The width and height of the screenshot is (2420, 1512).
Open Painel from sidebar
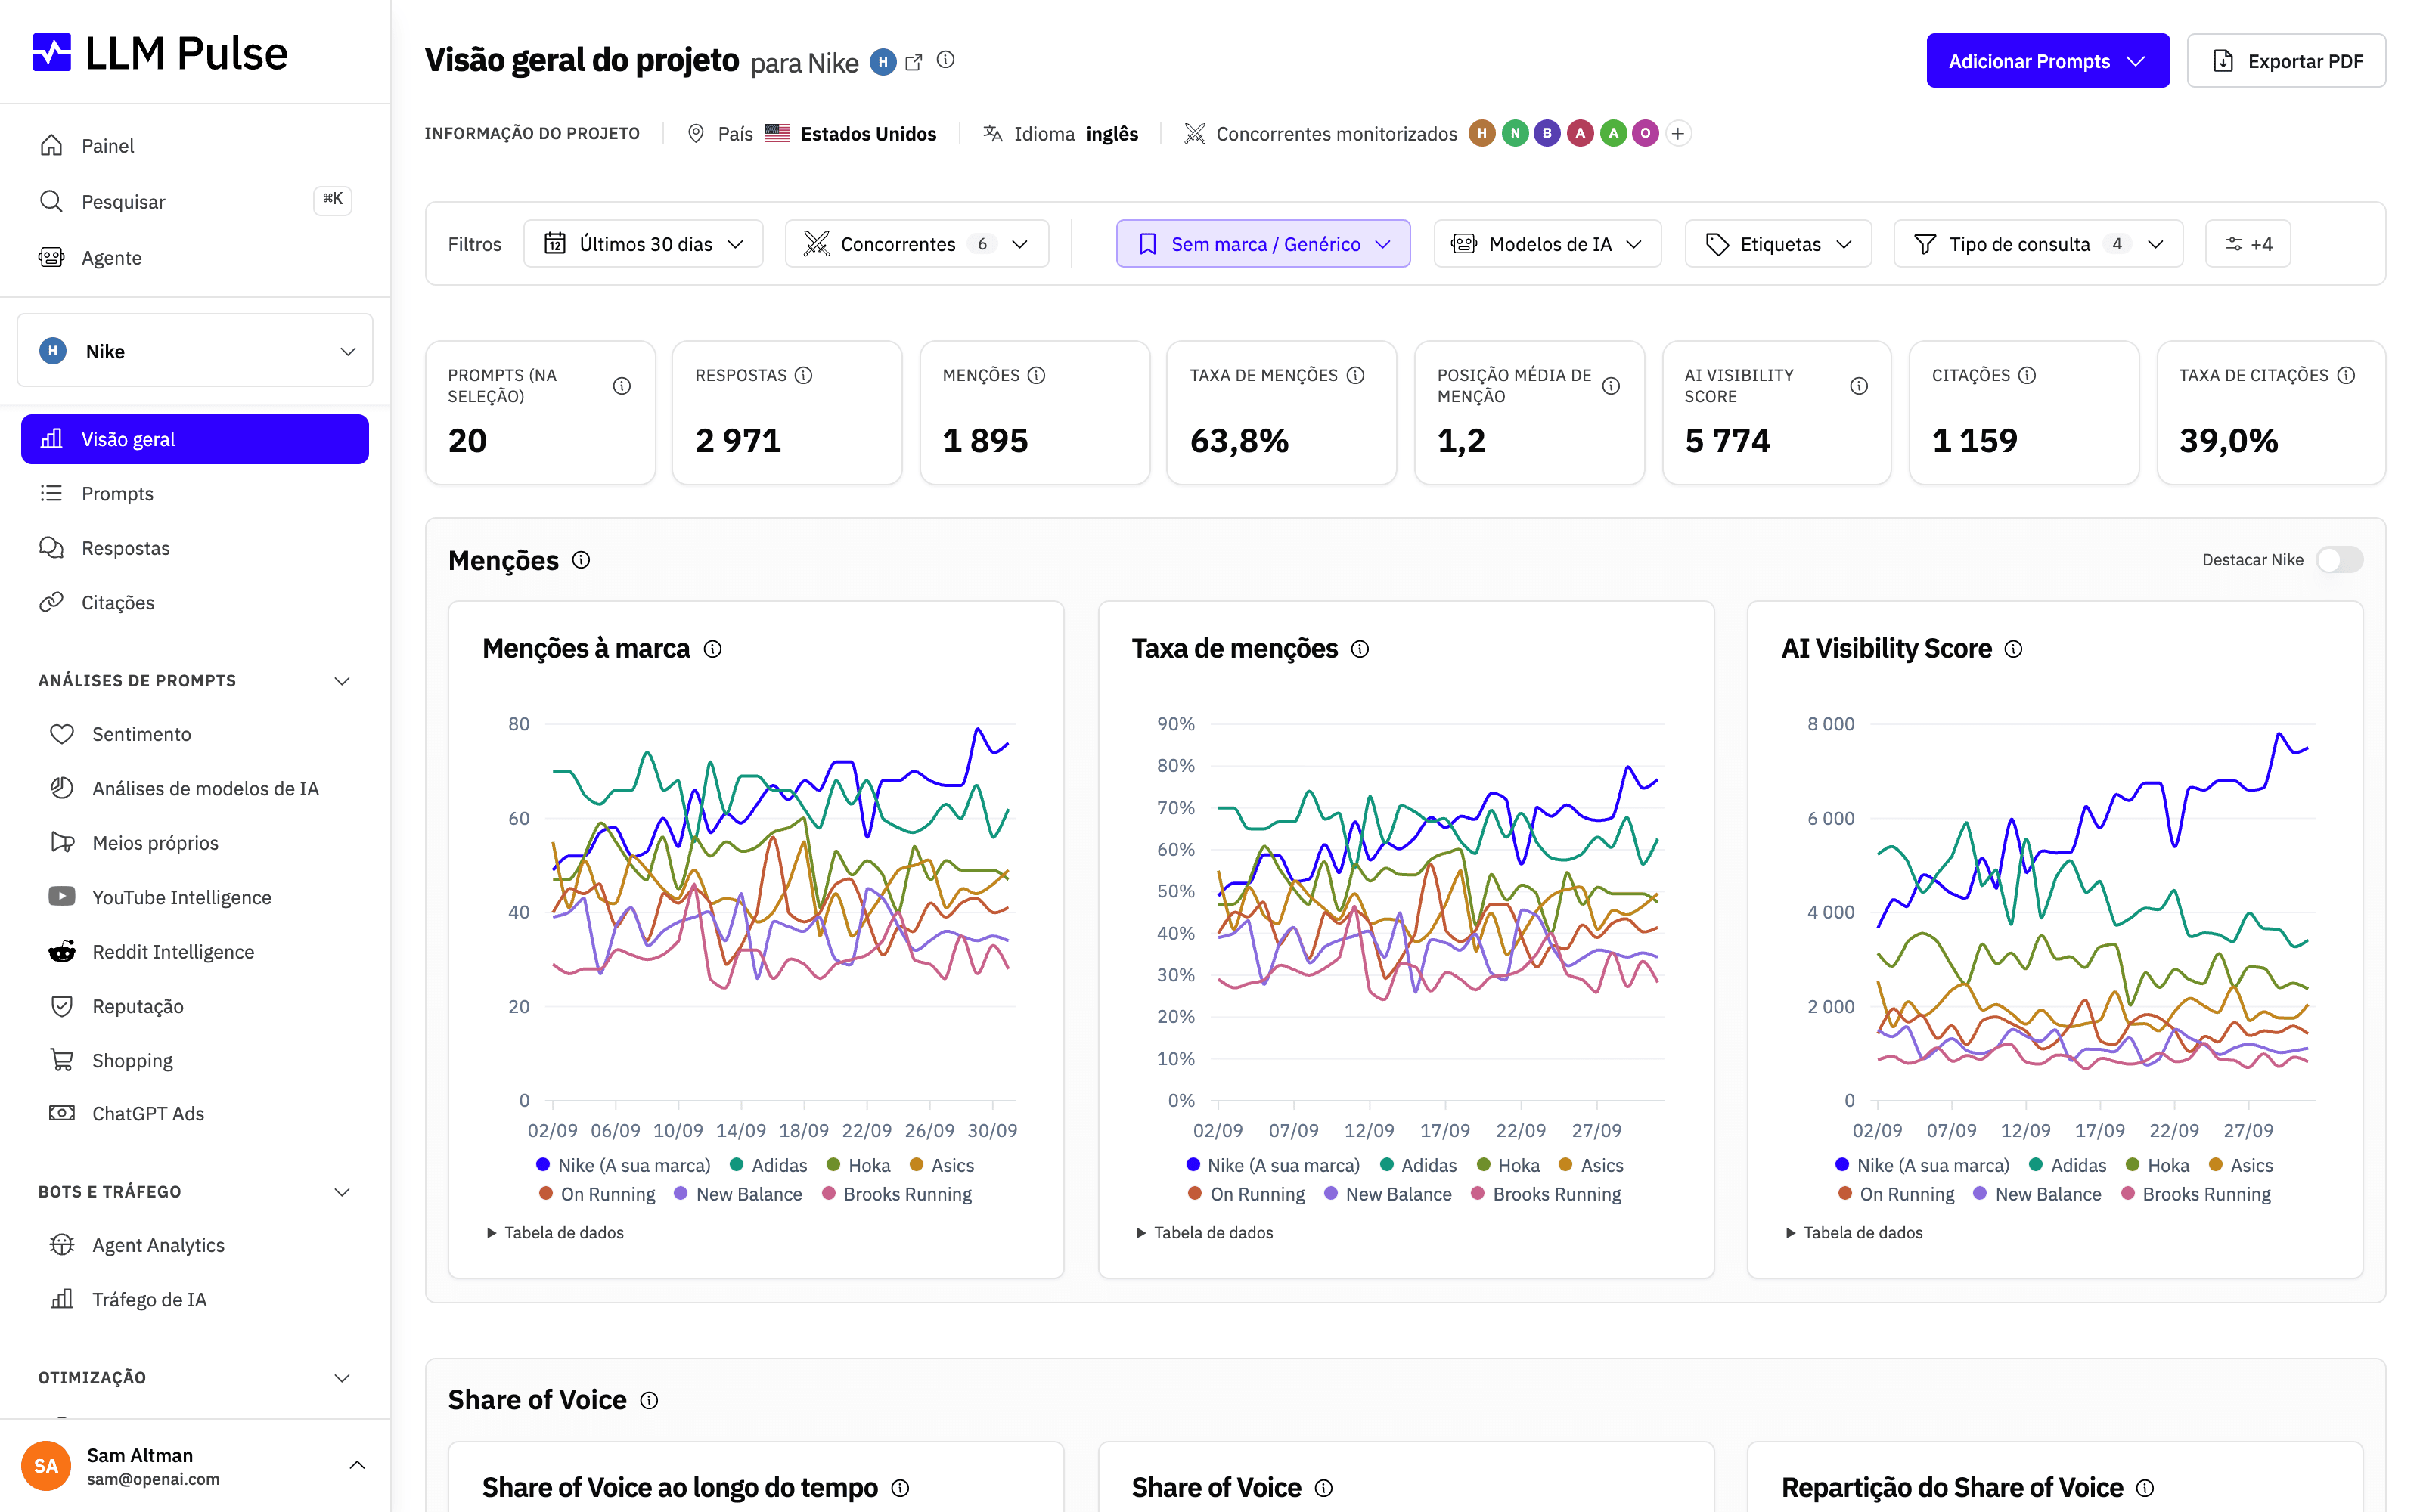click(x=195, y=146)
